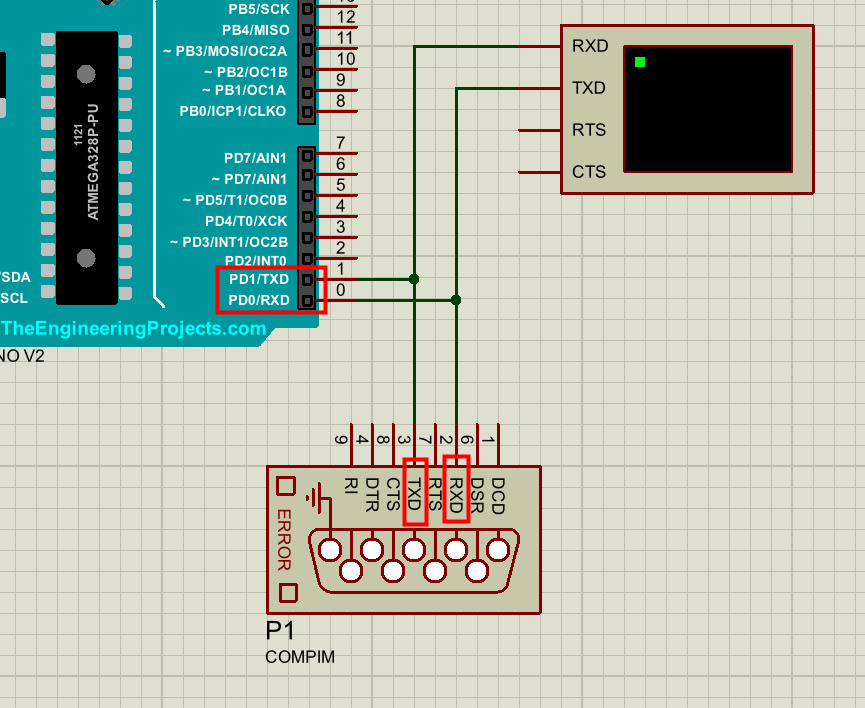Click the P1 component reference label
The height and width of the screenshot is (708, 865).
(x=280, y=632)
